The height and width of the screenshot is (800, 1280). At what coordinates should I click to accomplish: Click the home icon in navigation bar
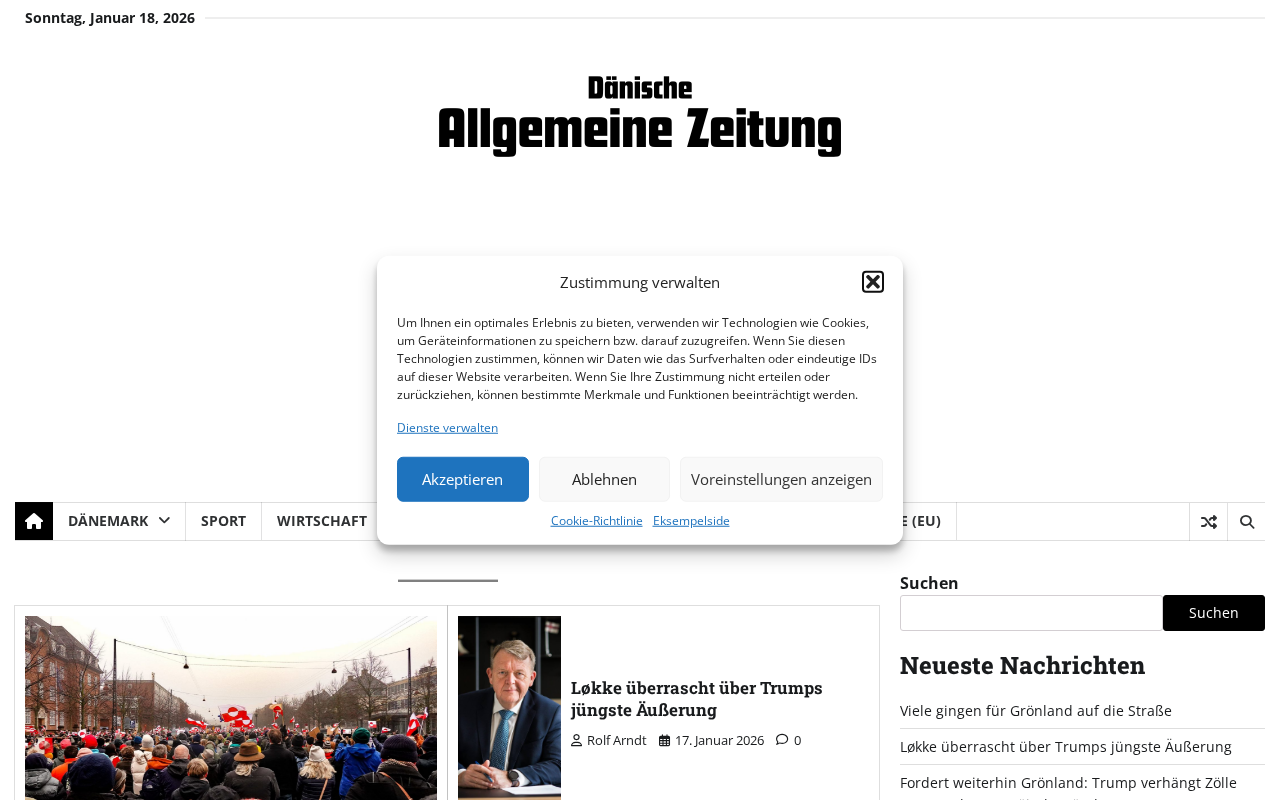34,521
